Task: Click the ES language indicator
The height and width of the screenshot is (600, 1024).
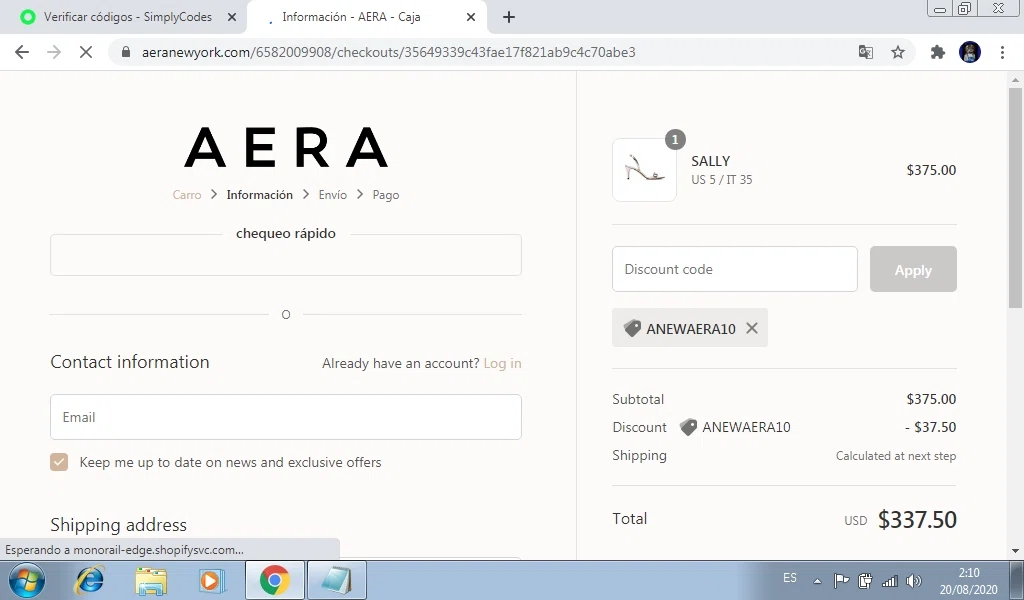Action: click(790, 578)
